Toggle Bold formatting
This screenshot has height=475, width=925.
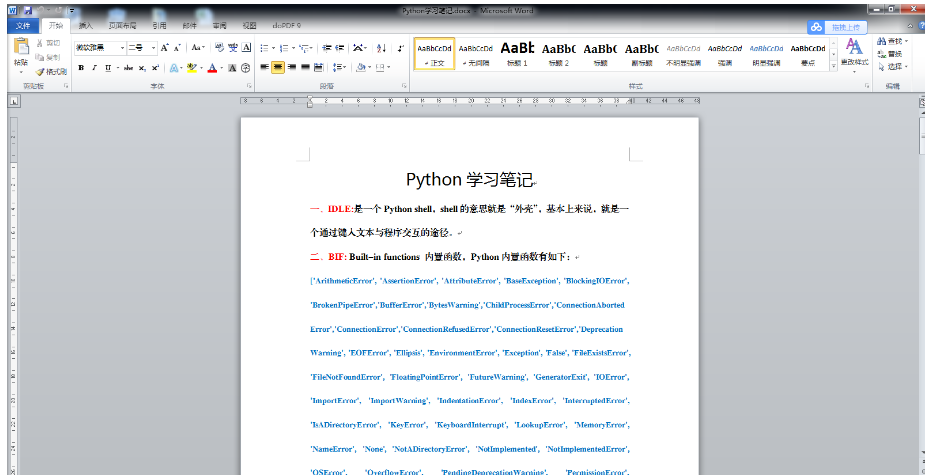(x=81, y=68)
